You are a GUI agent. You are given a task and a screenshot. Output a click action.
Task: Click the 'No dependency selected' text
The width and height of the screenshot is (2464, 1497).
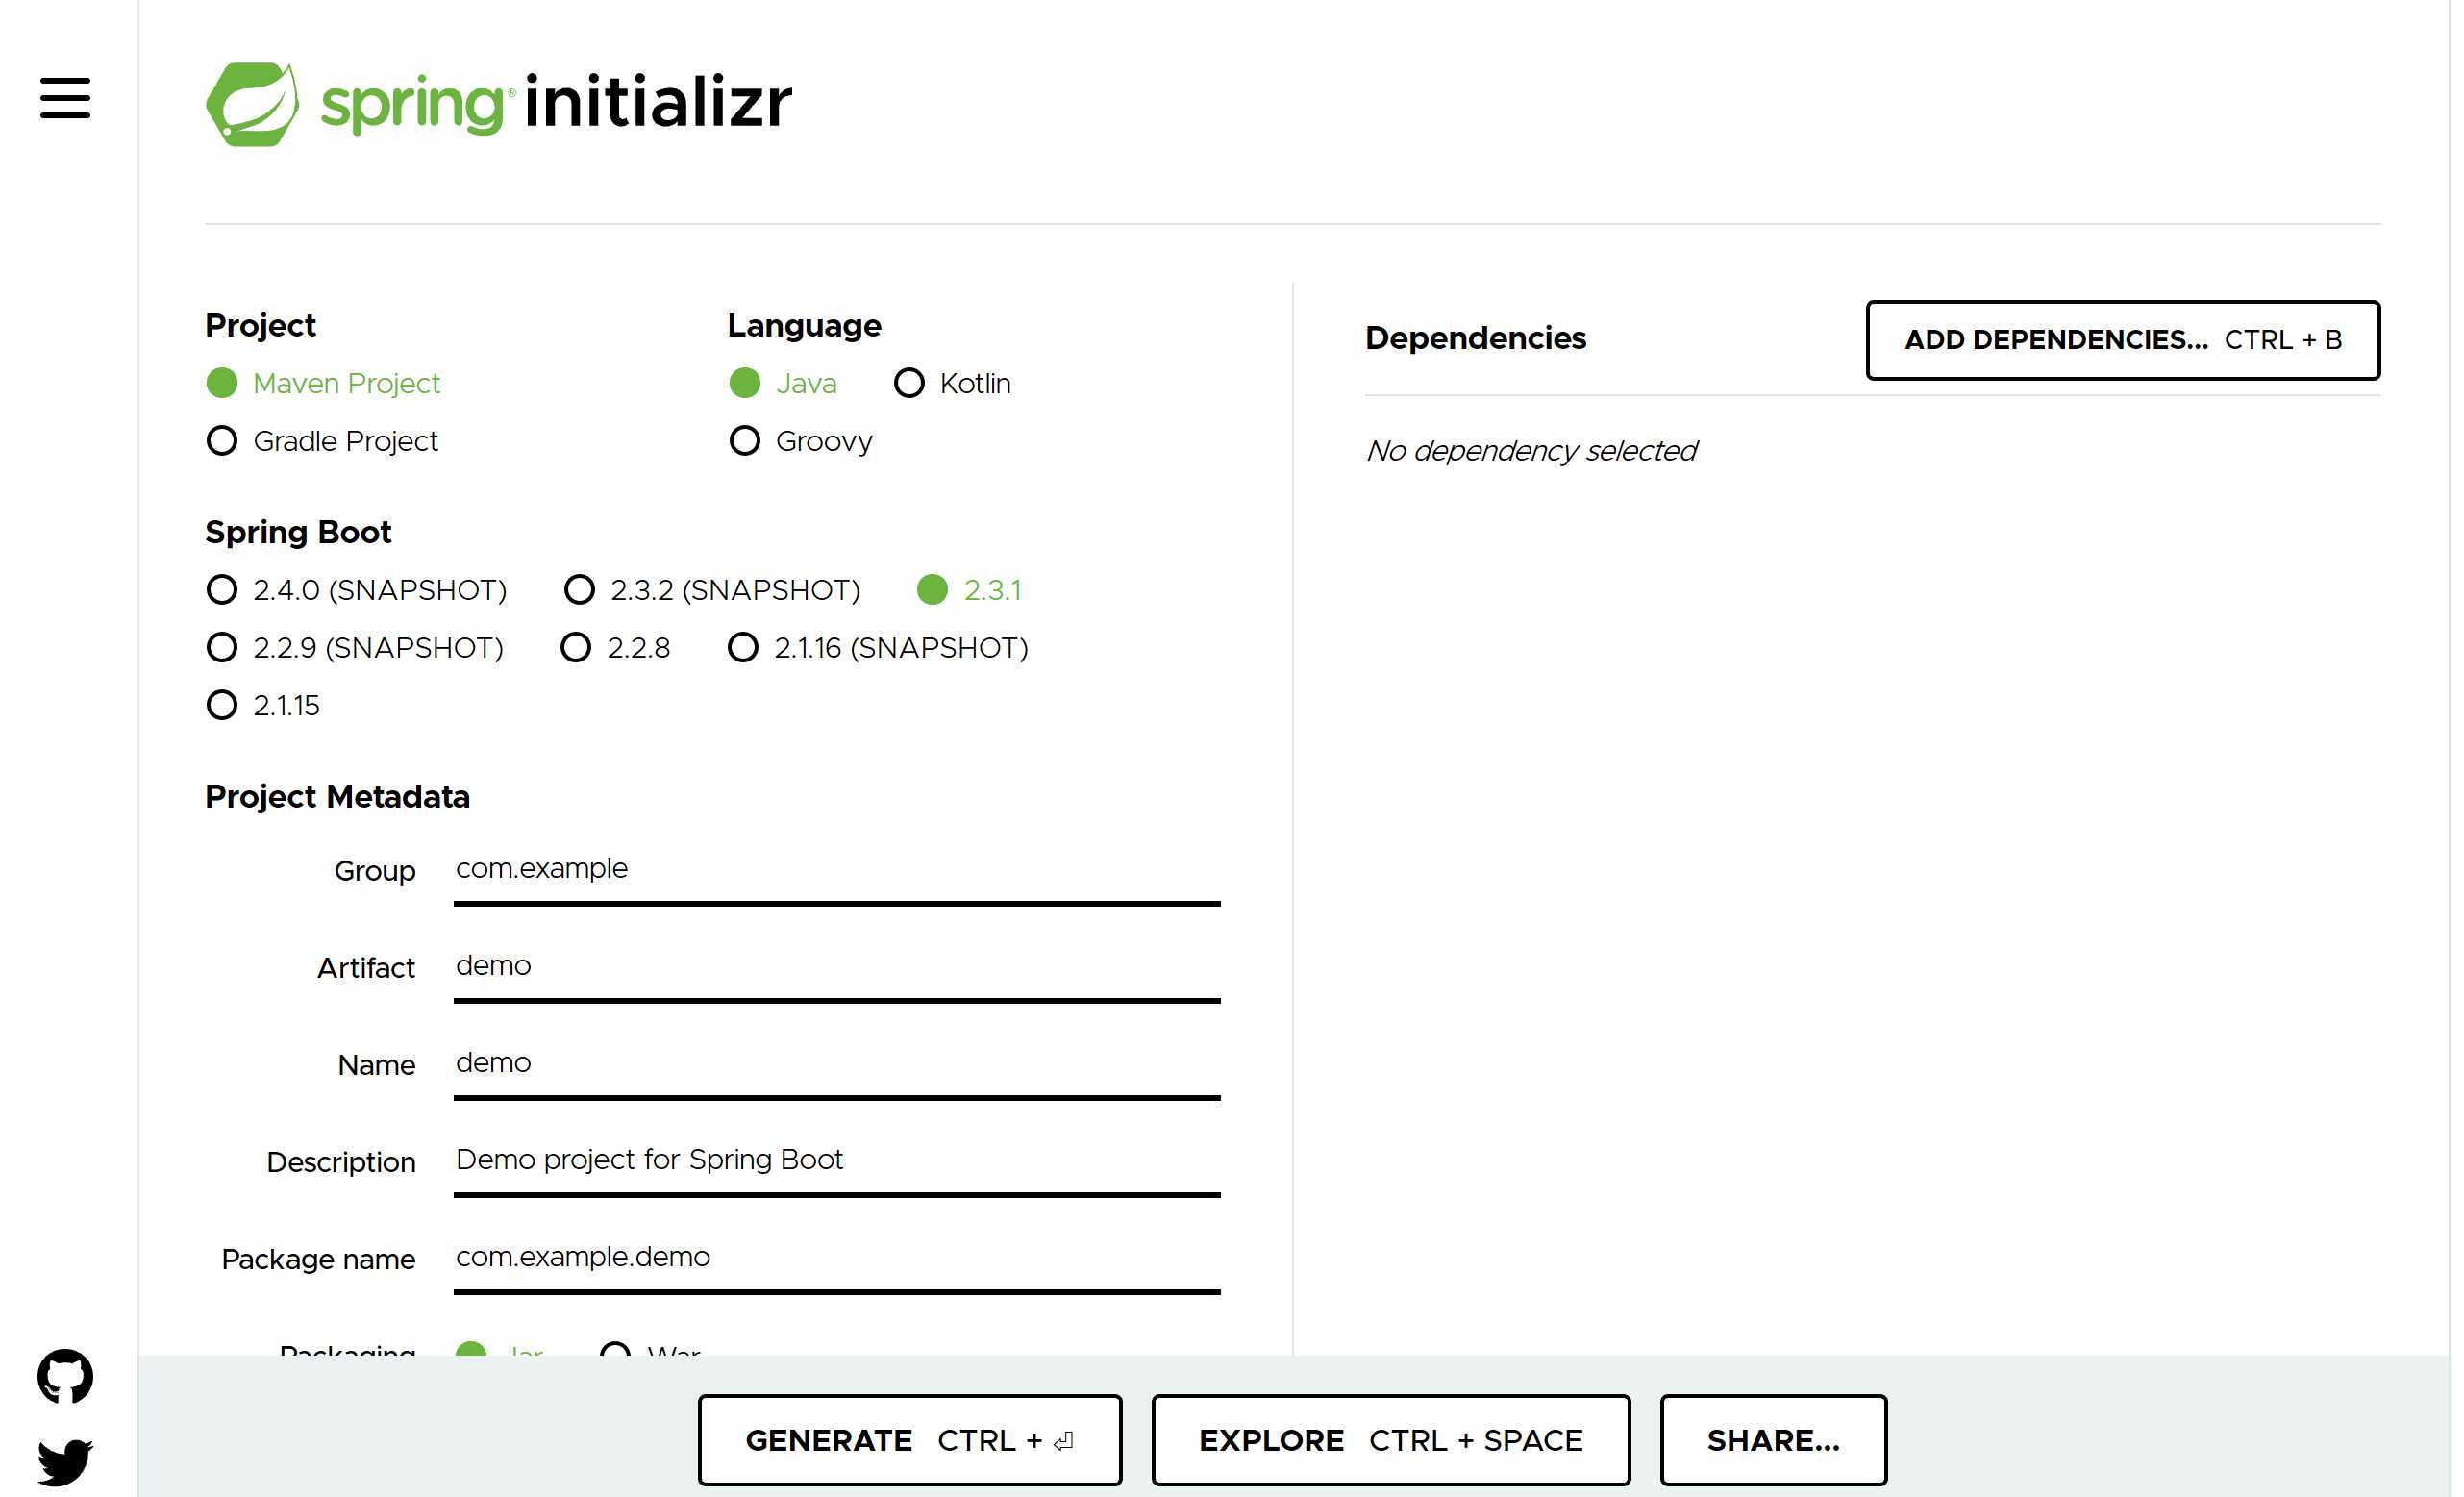1531,451
